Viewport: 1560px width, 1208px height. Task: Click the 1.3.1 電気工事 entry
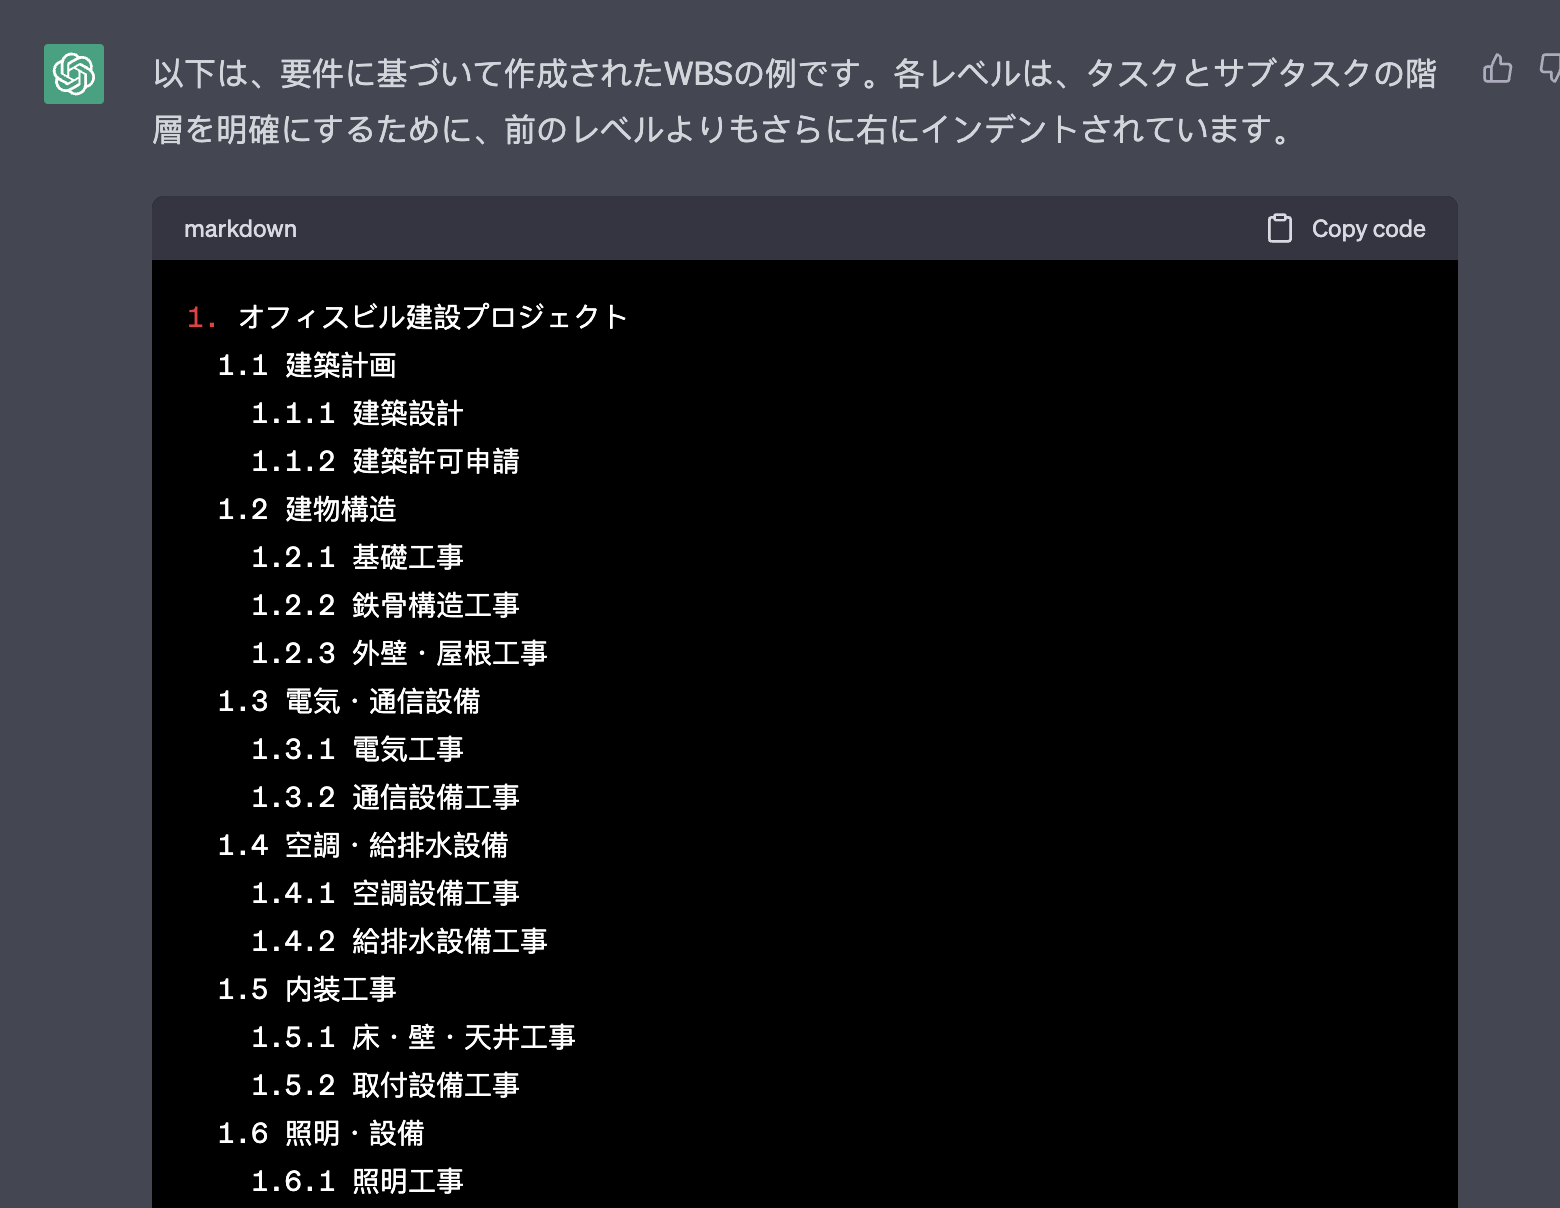[356, 749]
